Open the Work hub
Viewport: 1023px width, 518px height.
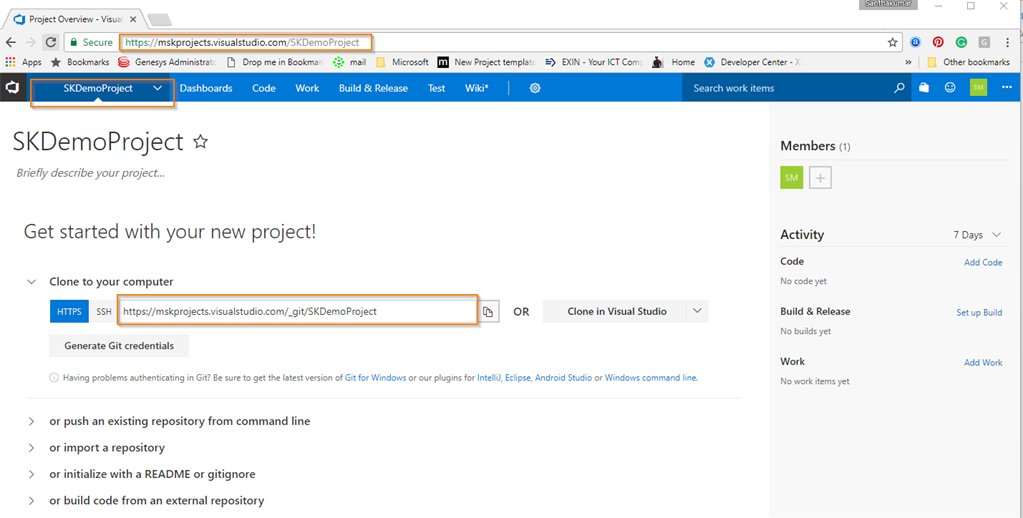(307, 88)
